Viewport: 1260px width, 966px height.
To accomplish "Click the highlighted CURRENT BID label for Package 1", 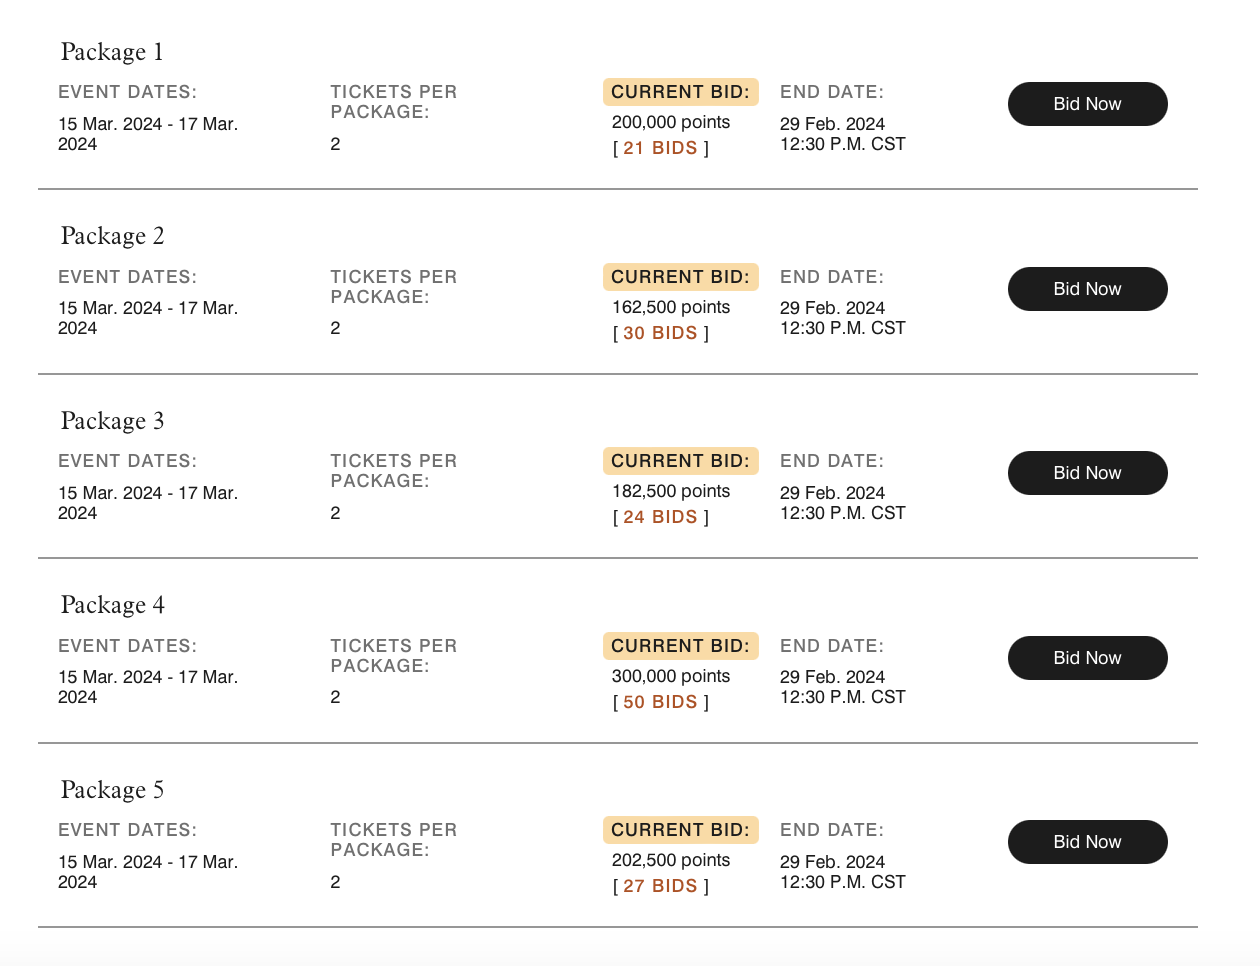I will tap(681, 91).
